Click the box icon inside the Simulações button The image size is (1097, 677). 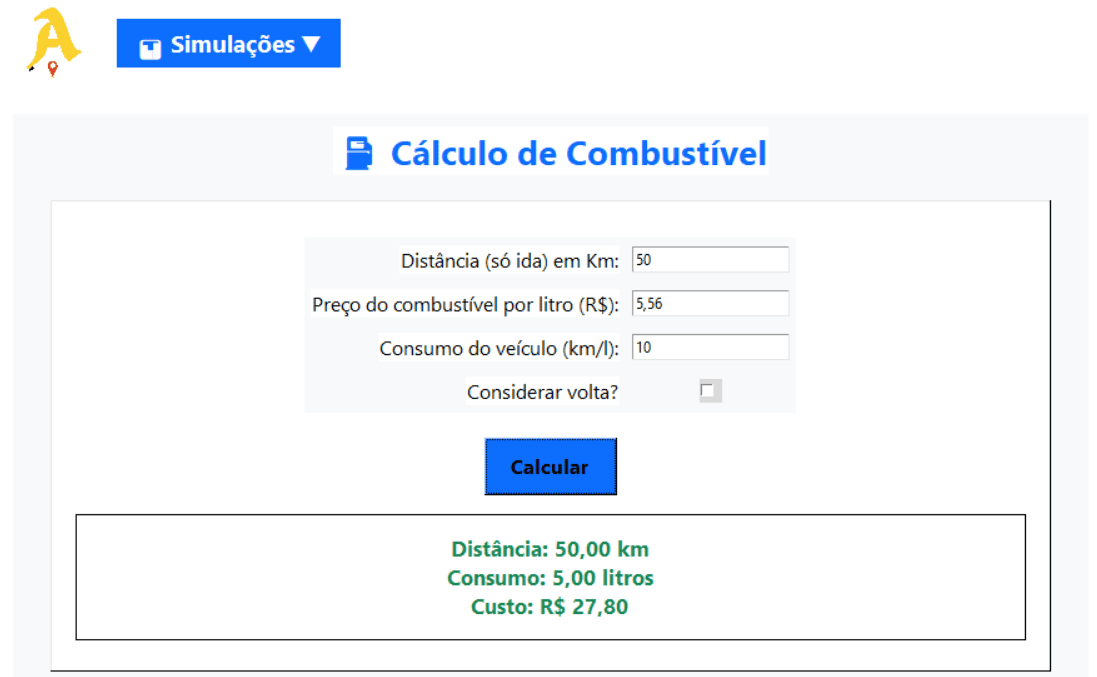[152, 43]
